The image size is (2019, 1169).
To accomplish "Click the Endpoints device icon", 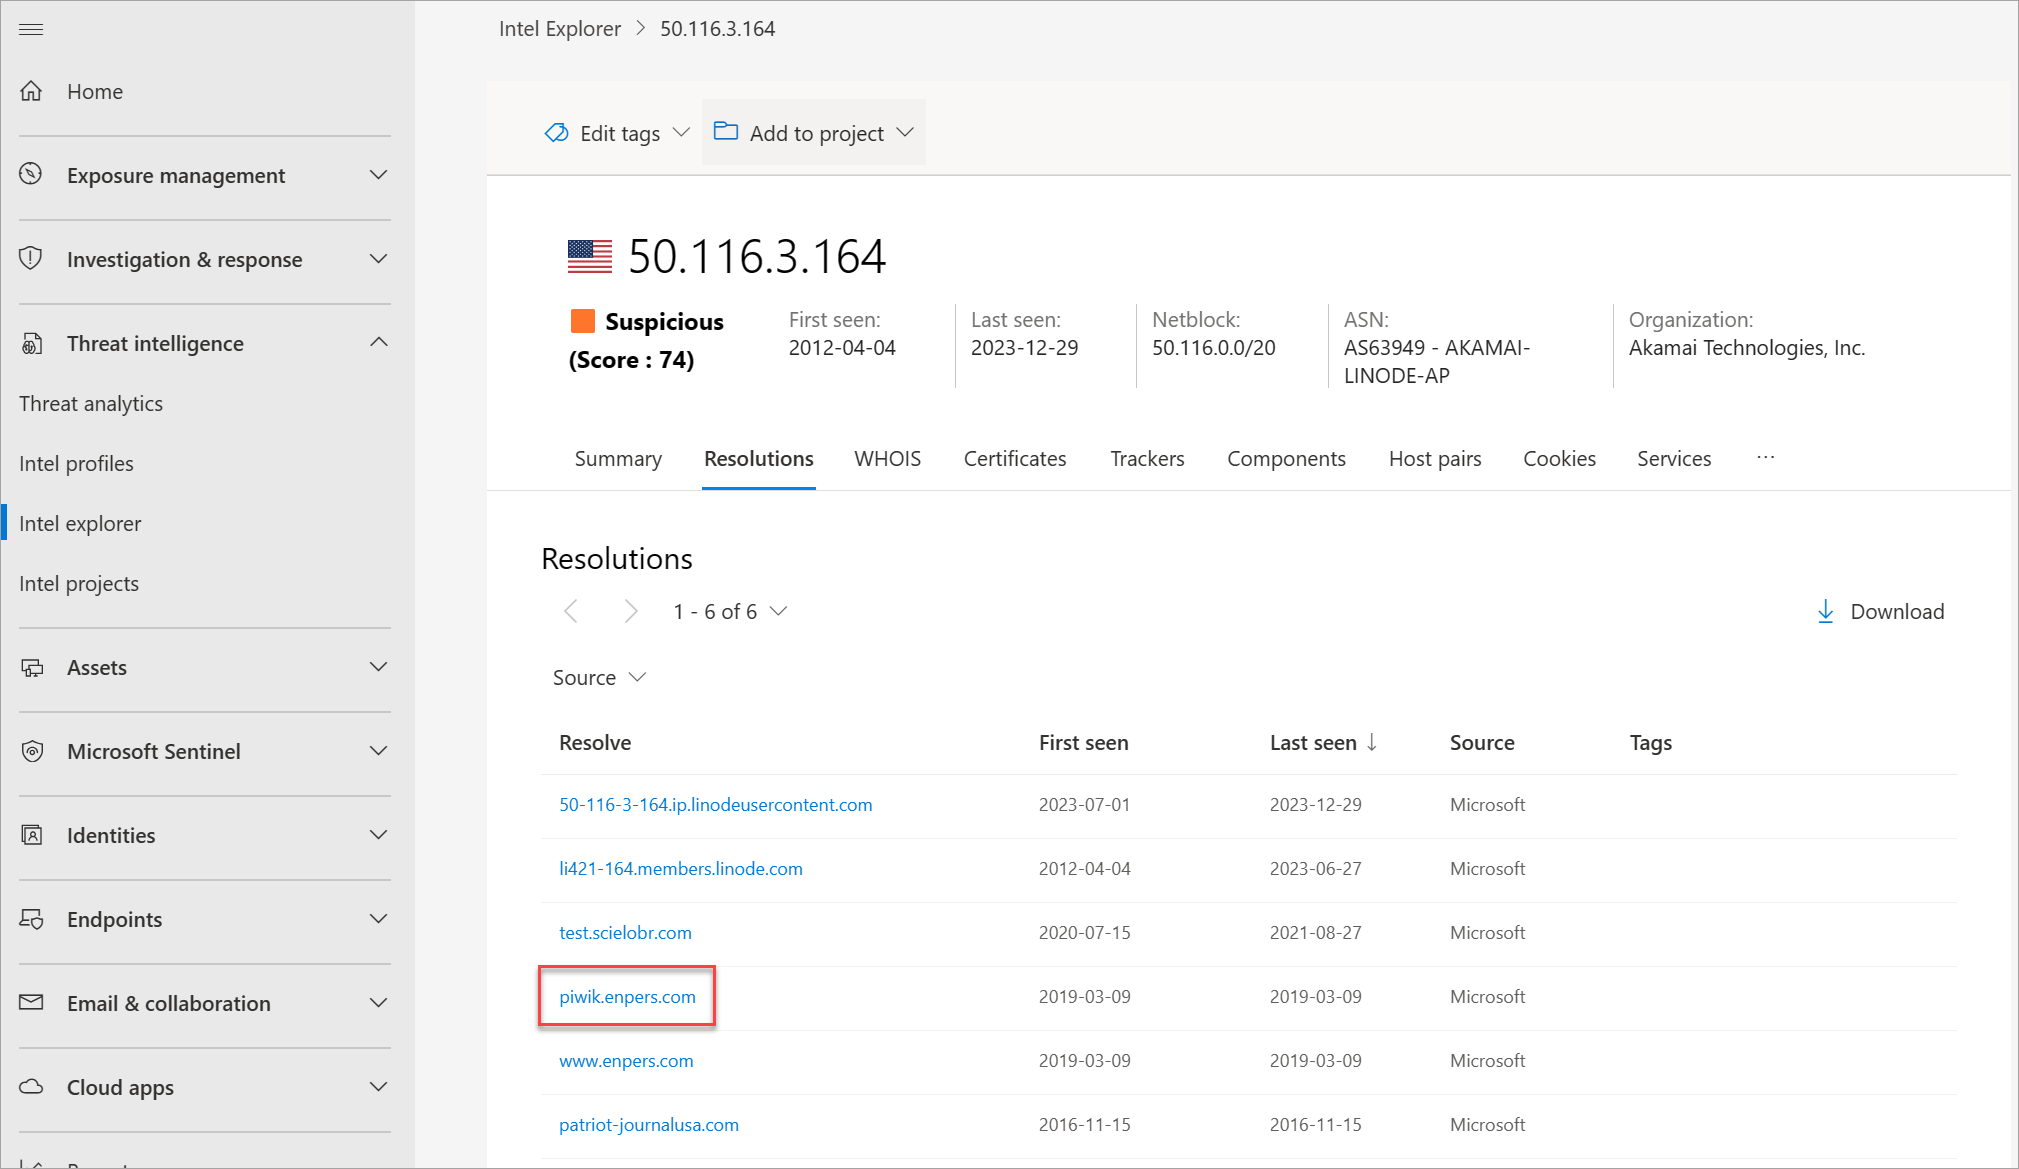I will (x=32, y=919).
